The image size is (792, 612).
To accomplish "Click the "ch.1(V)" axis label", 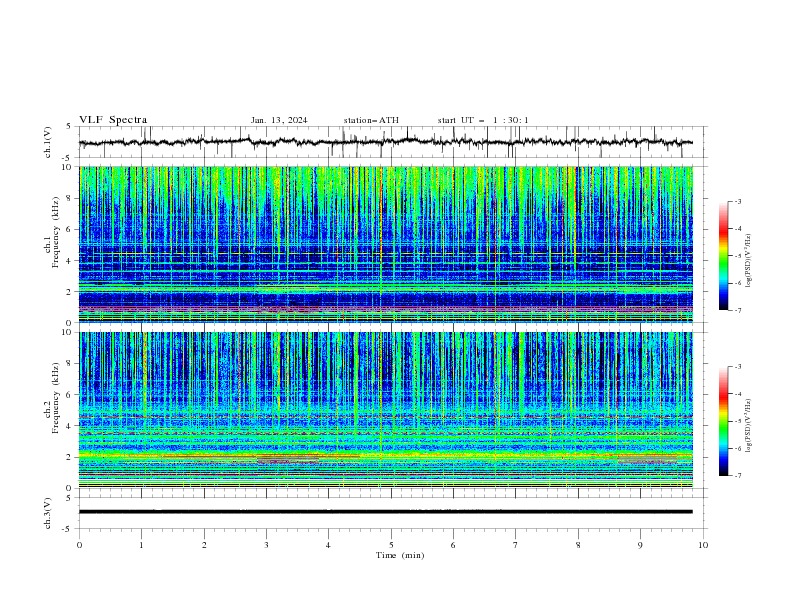I will click(48, 142).
